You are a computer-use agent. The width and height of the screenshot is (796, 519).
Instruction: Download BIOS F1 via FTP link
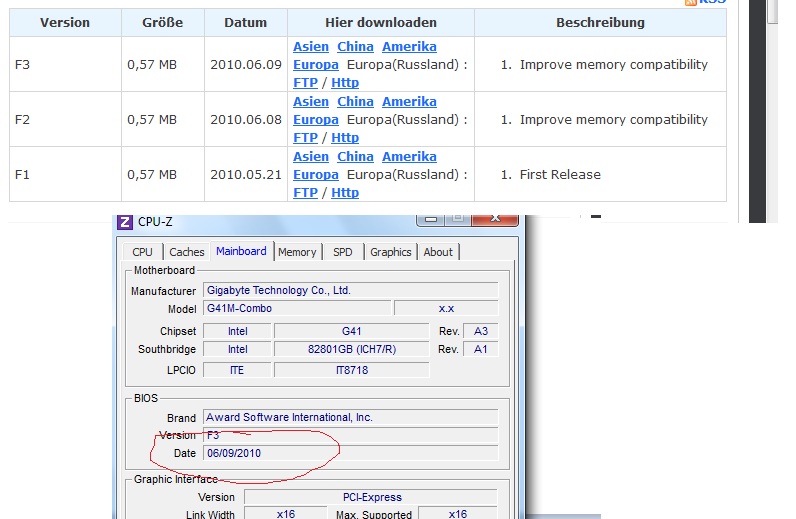[305, 192]
